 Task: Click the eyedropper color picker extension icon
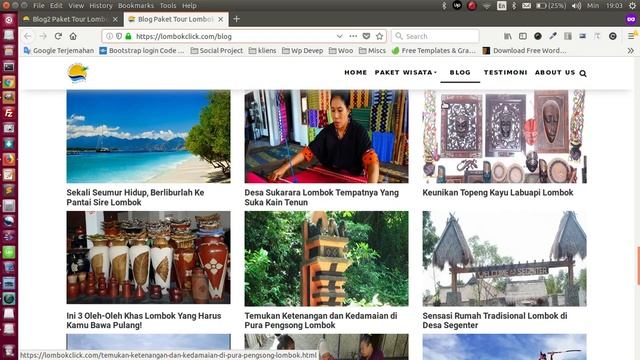(553, 36)
